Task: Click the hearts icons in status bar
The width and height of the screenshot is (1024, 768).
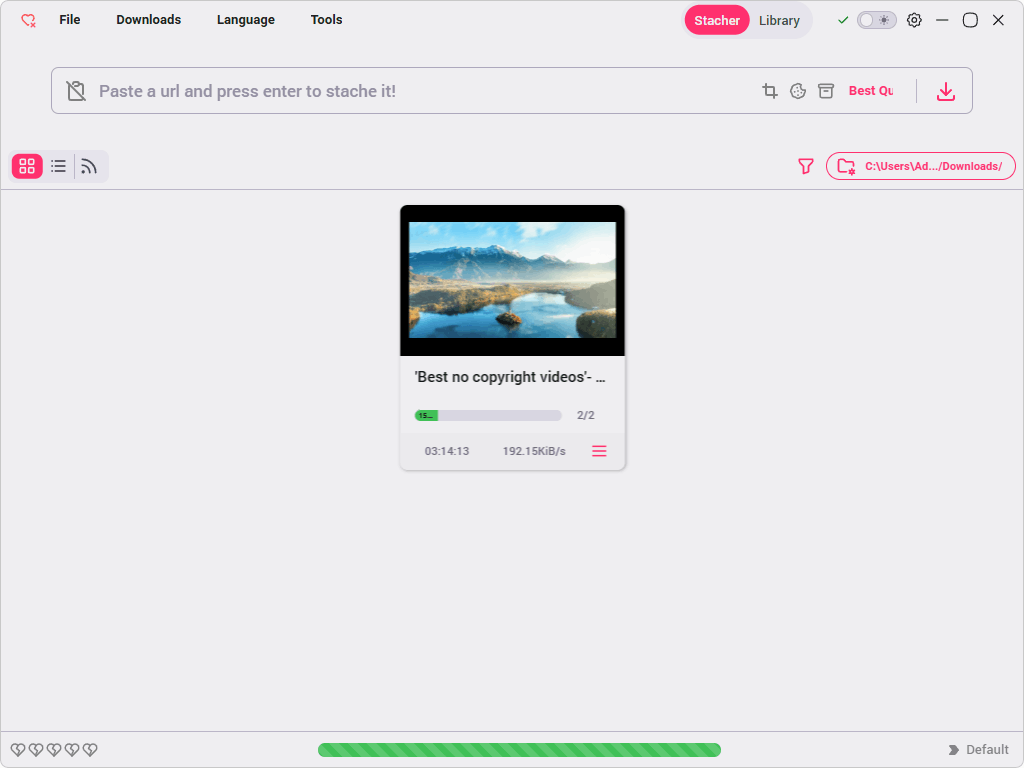Action: 54,750
